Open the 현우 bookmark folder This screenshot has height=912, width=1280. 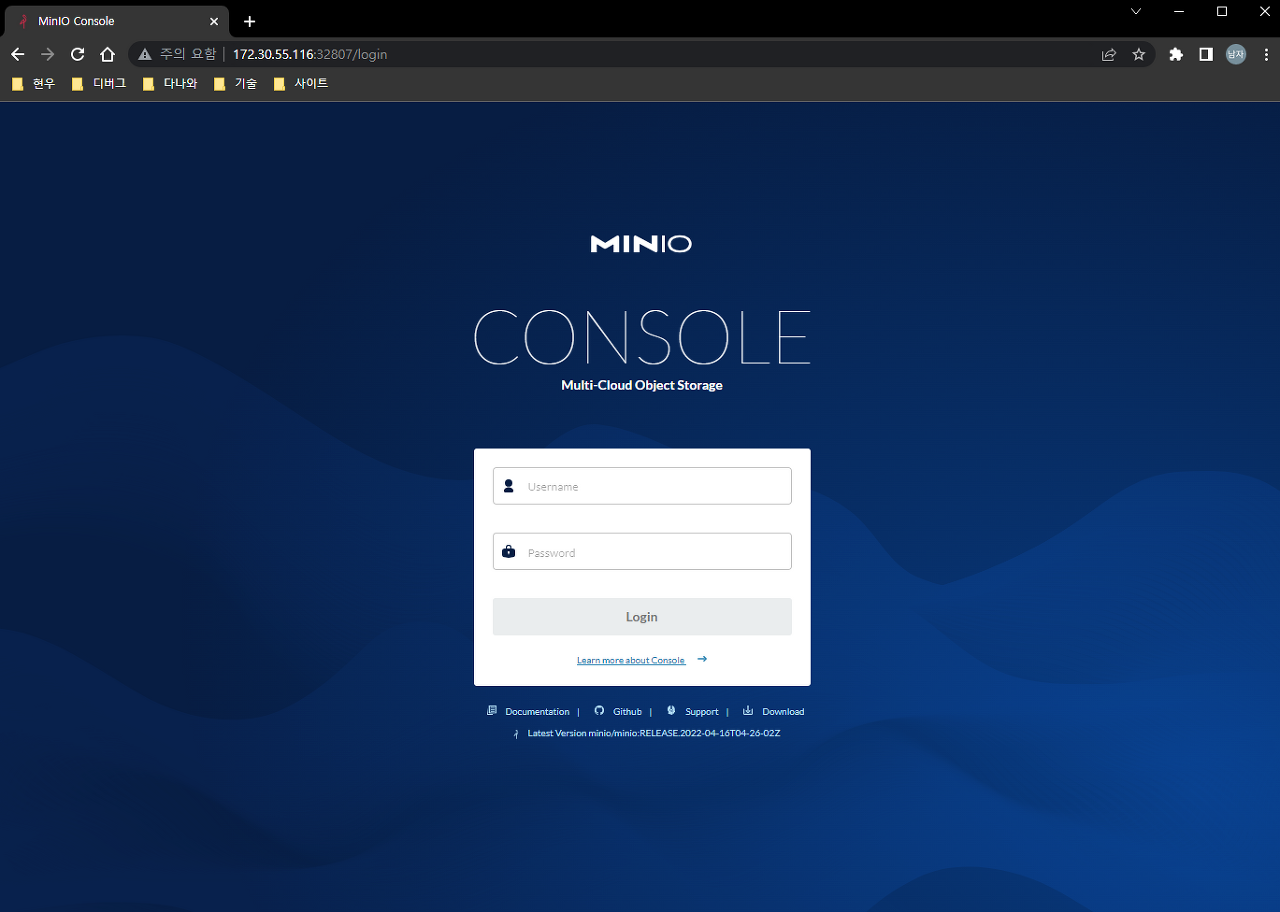pyautogui.click(x=34, y=84)
